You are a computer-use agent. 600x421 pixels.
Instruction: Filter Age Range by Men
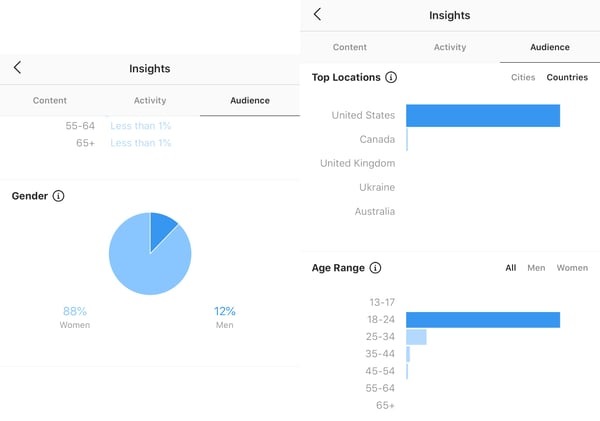[536, 268]
